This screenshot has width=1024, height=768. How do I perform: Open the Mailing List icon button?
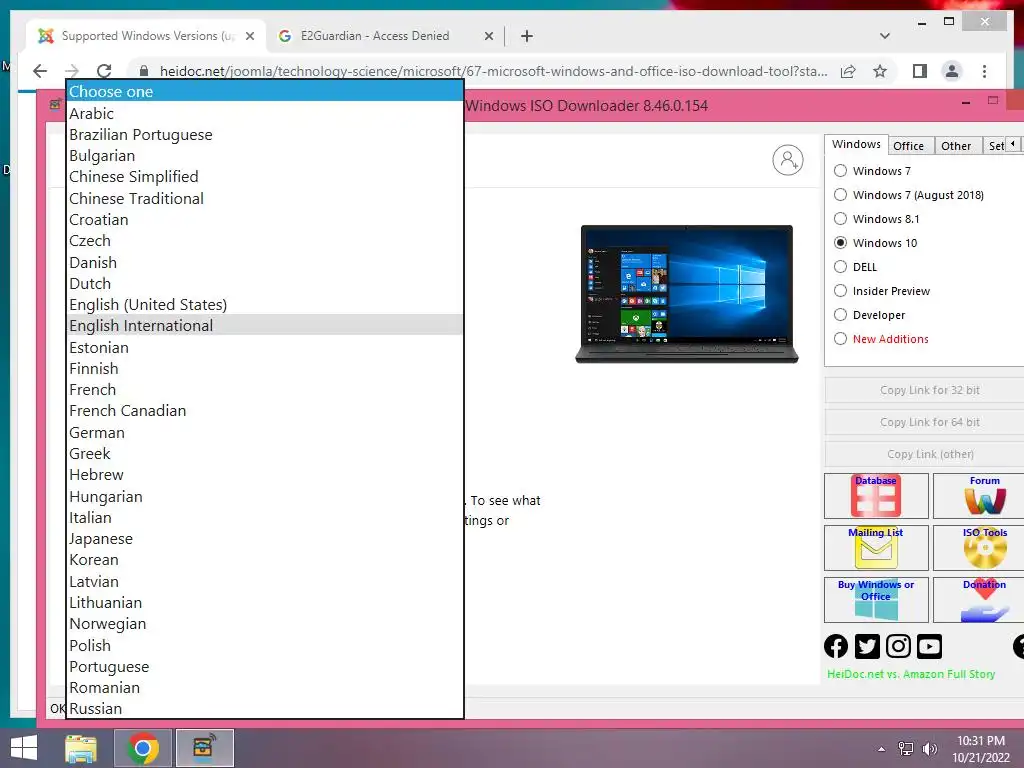click(876, 549)
